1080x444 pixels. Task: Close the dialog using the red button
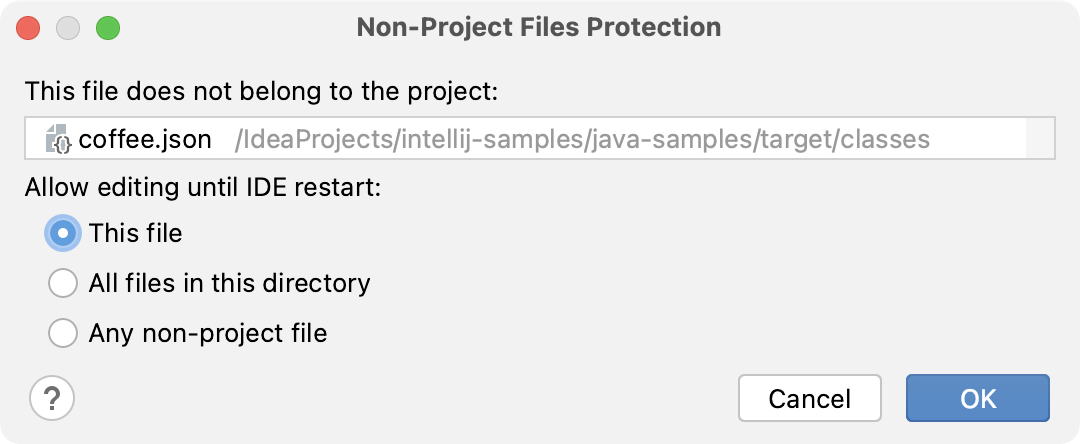point(28,27)
